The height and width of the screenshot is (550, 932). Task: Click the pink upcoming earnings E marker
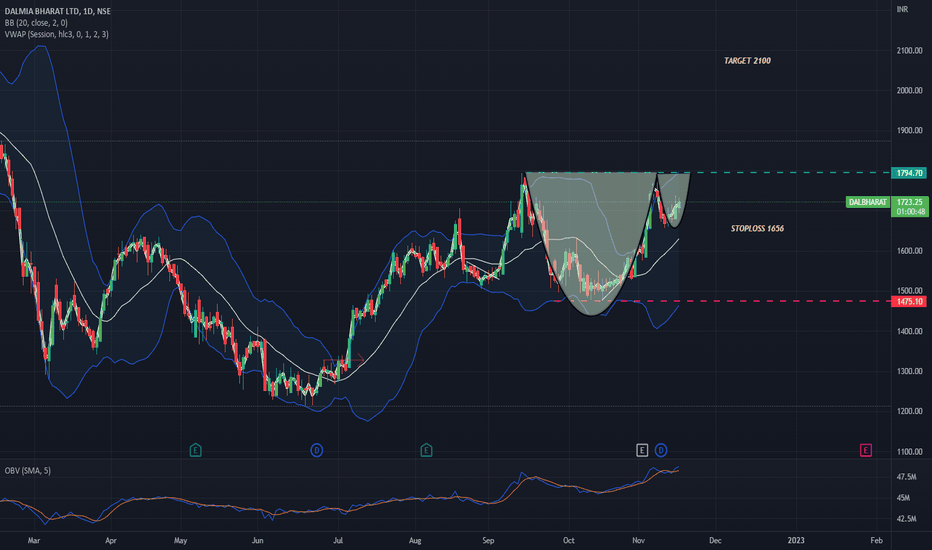866,450
